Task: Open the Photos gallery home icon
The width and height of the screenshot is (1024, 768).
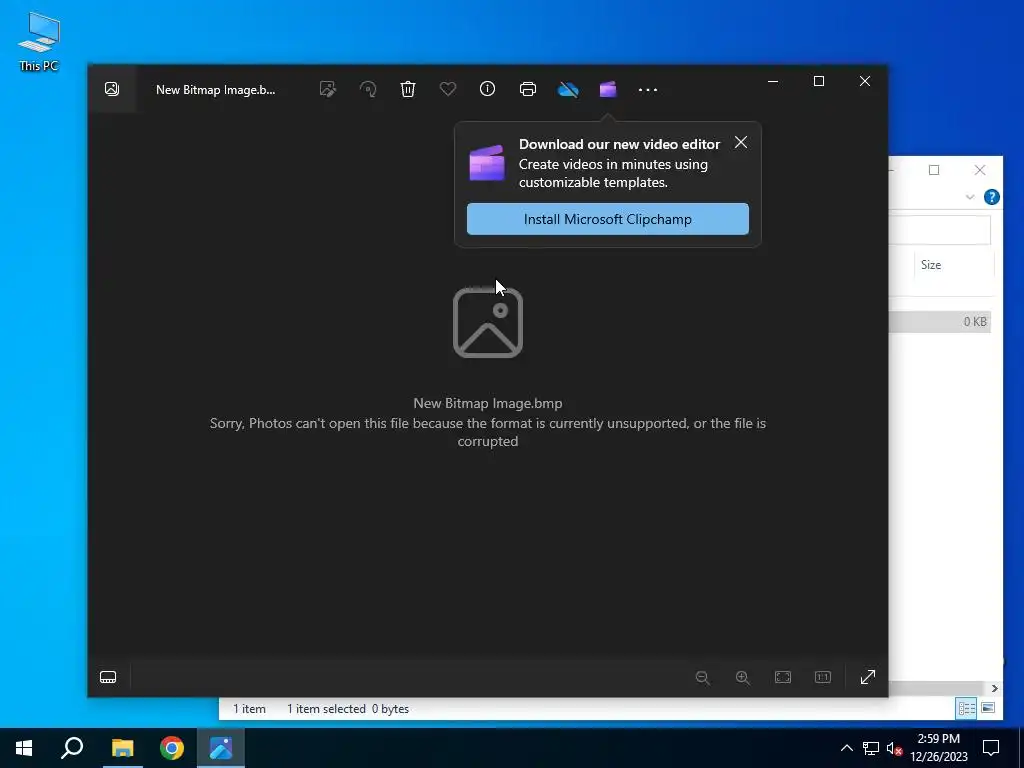Action: (112, 89)
